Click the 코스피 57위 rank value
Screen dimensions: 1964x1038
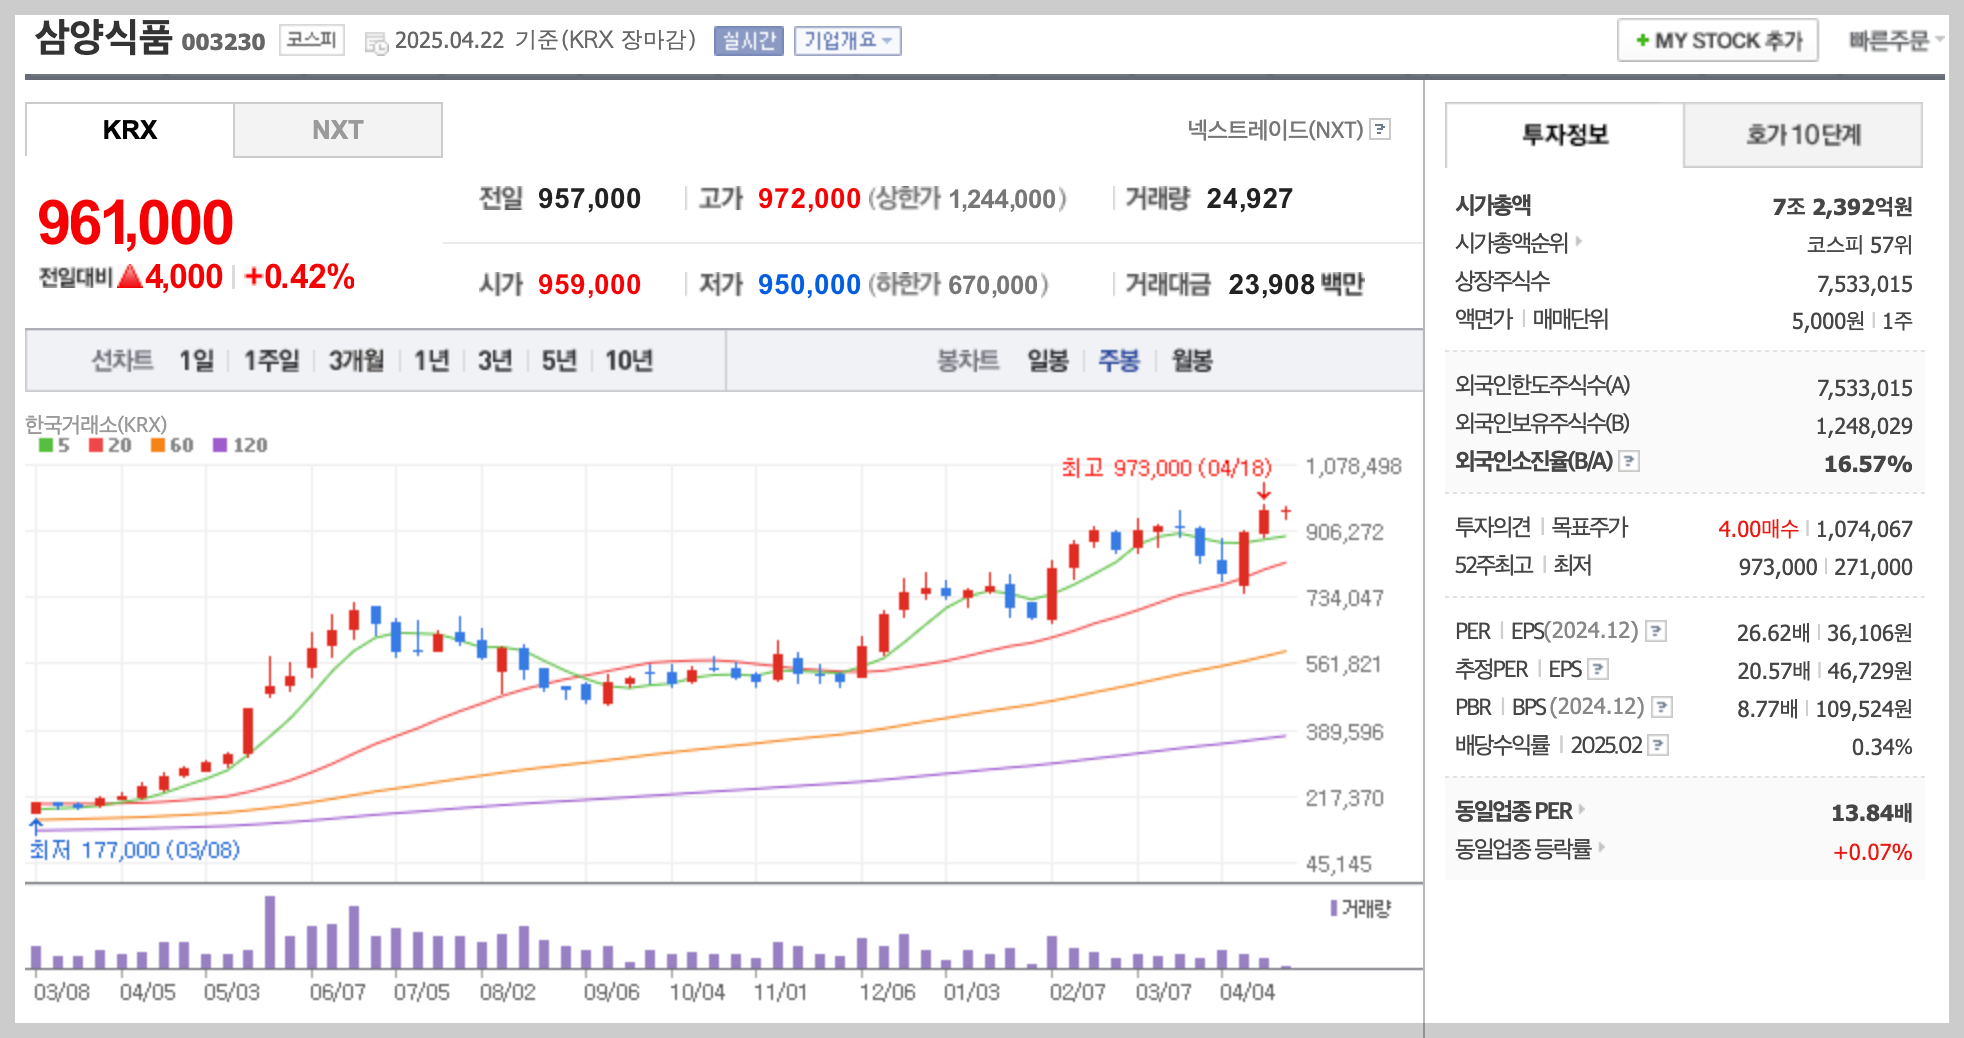click(1859, 245)
